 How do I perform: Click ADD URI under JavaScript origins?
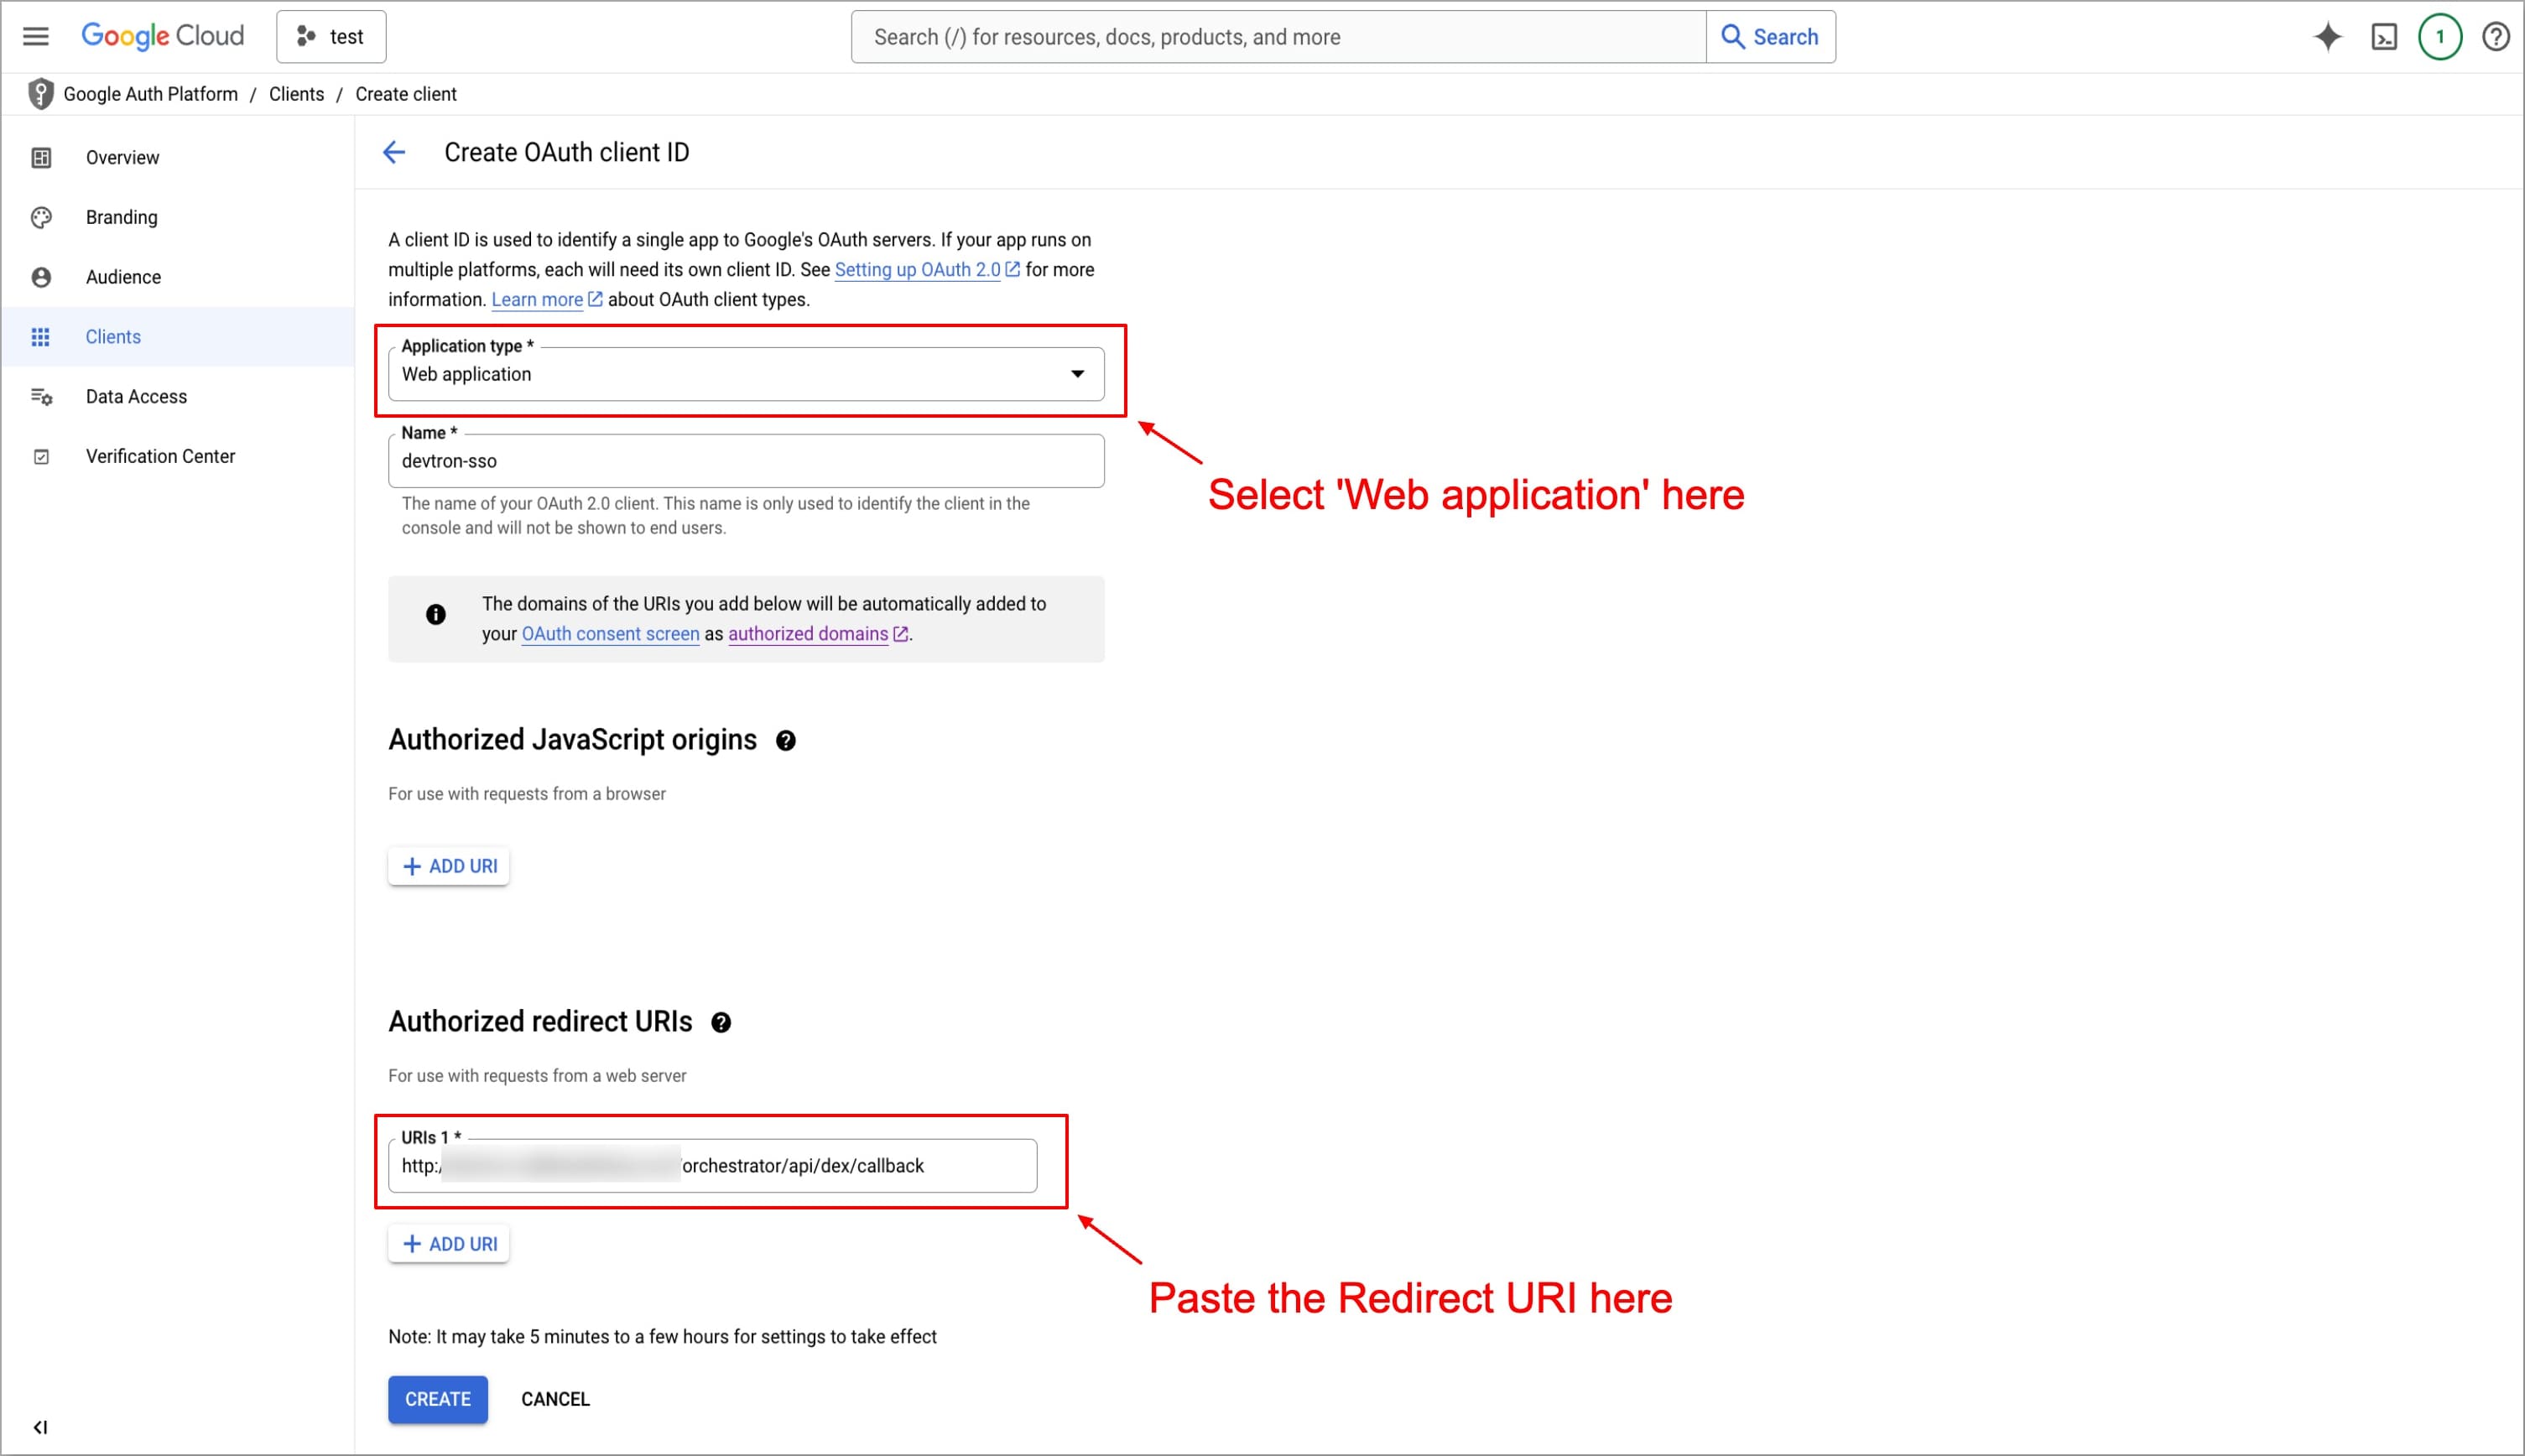tap(449, 866)
